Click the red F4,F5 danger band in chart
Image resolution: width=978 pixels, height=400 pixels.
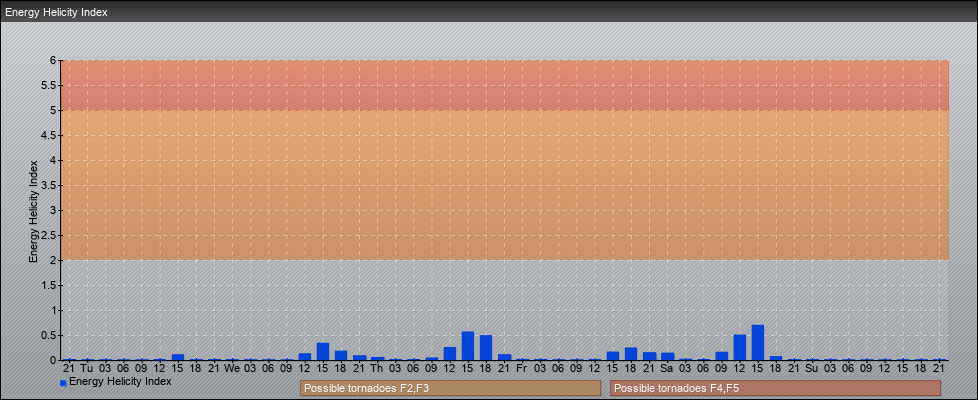pyautogui.click(x=505, y=85)
